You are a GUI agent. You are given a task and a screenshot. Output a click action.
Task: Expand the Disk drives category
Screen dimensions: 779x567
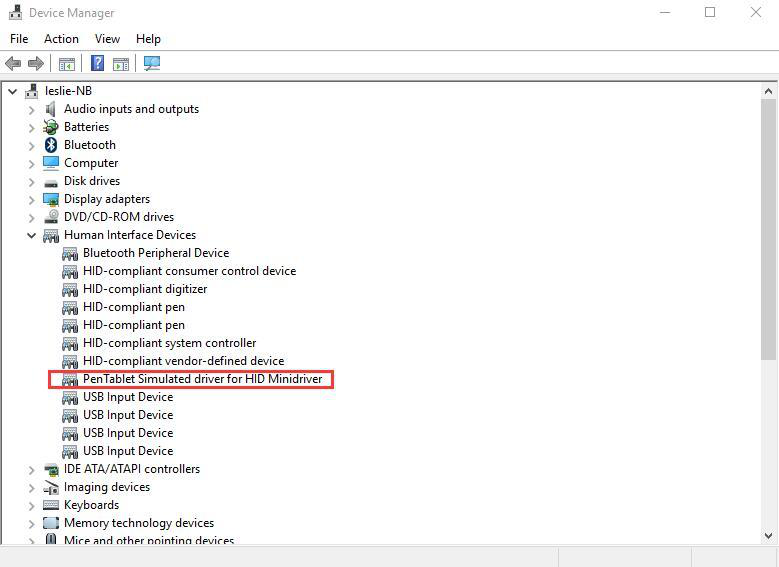pyautogui.click(x=32, y=181)
